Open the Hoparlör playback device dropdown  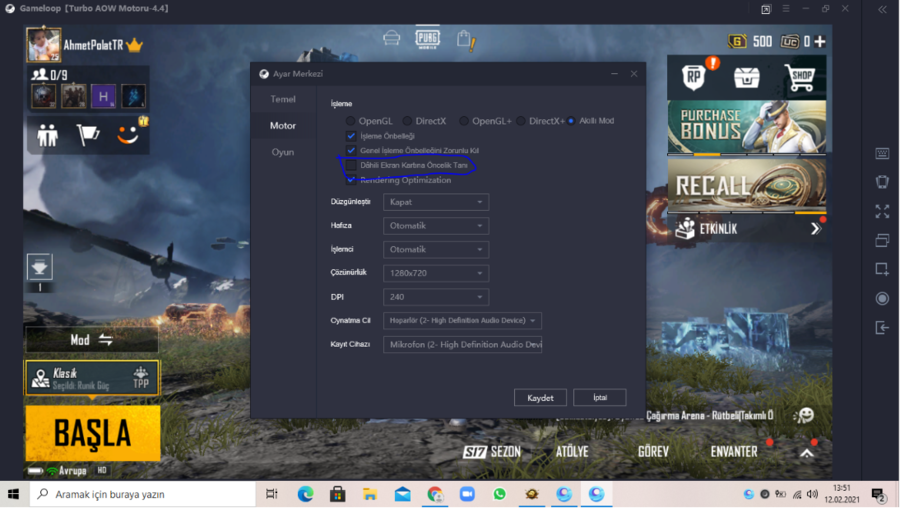pyautogui.click(x=462, y=320)
